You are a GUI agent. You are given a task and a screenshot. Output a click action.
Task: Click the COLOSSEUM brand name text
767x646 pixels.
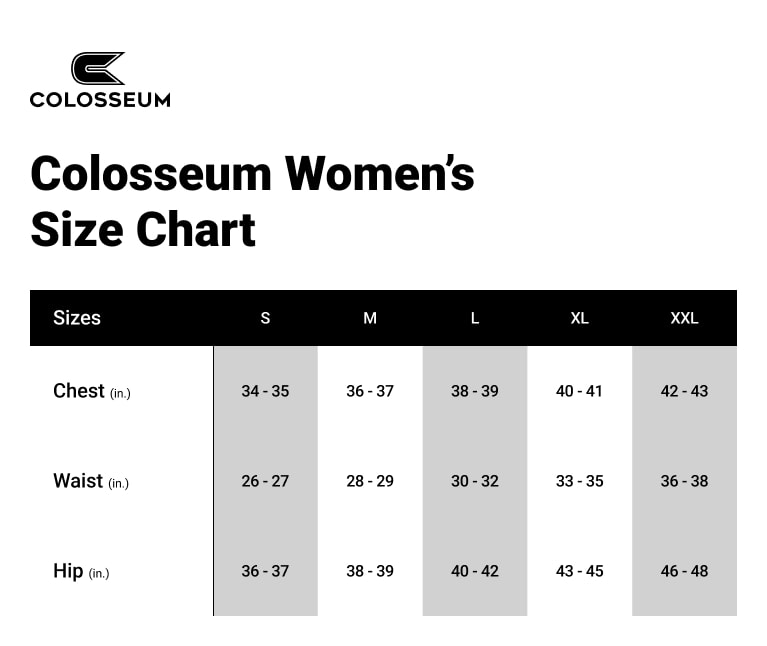100,100
